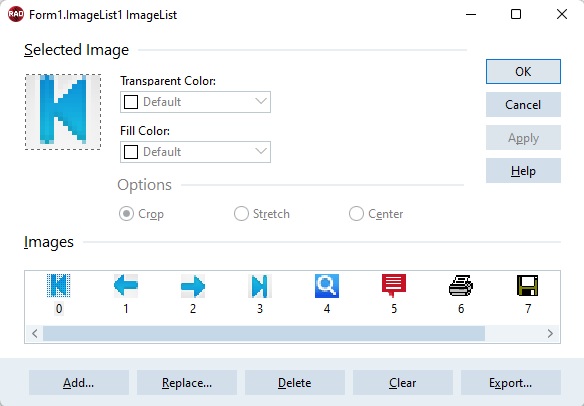Open the Transparent Color dropdown
The image size is (584, 406).
195,102
